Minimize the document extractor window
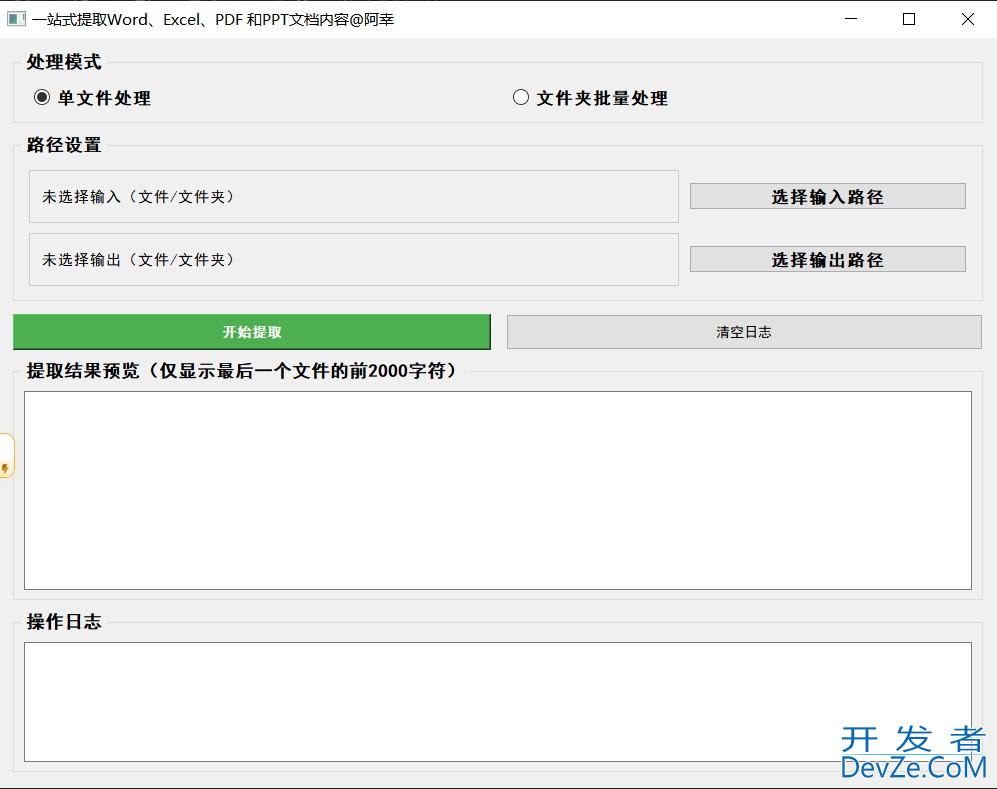997x789 pixels. pyautogui.click(x=851, y=19)
